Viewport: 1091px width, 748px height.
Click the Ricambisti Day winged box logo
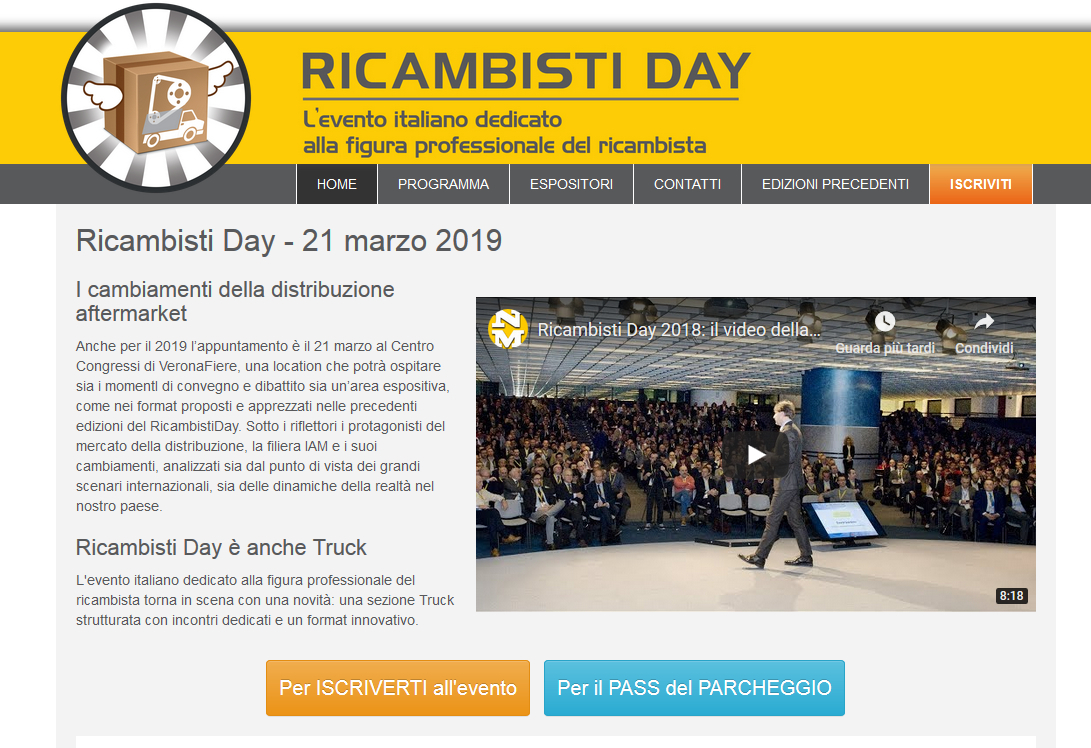coord(156,97)
